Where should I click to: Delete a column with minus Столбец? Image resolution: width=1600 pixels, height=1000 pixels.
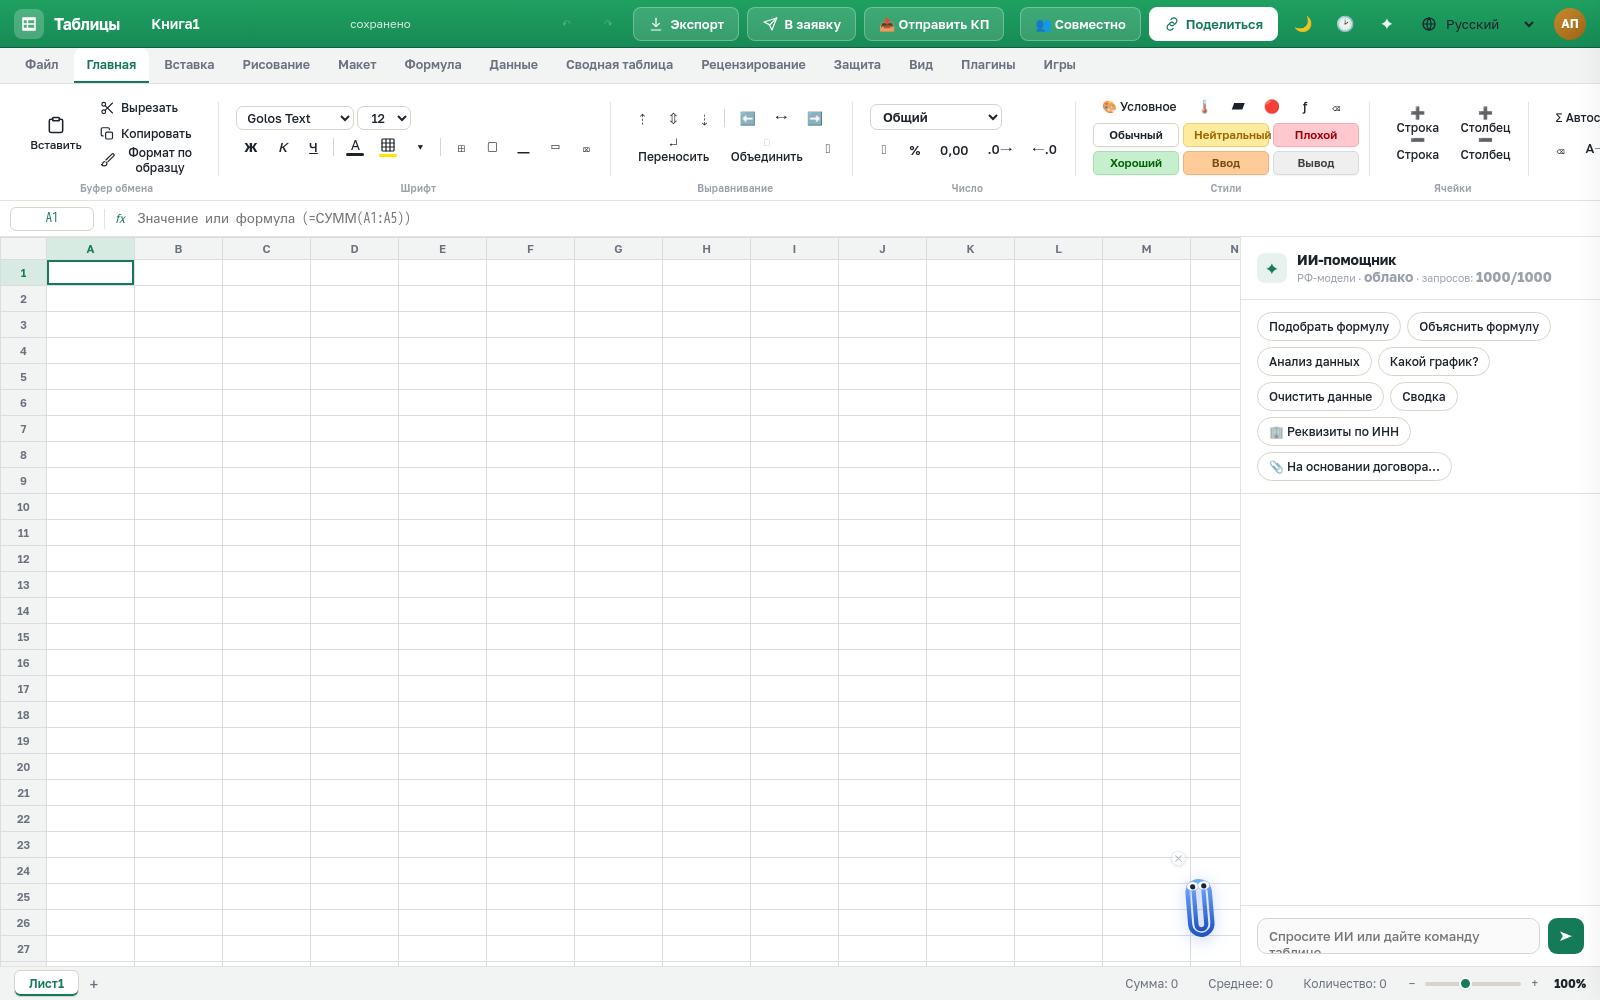[1485, 149]
